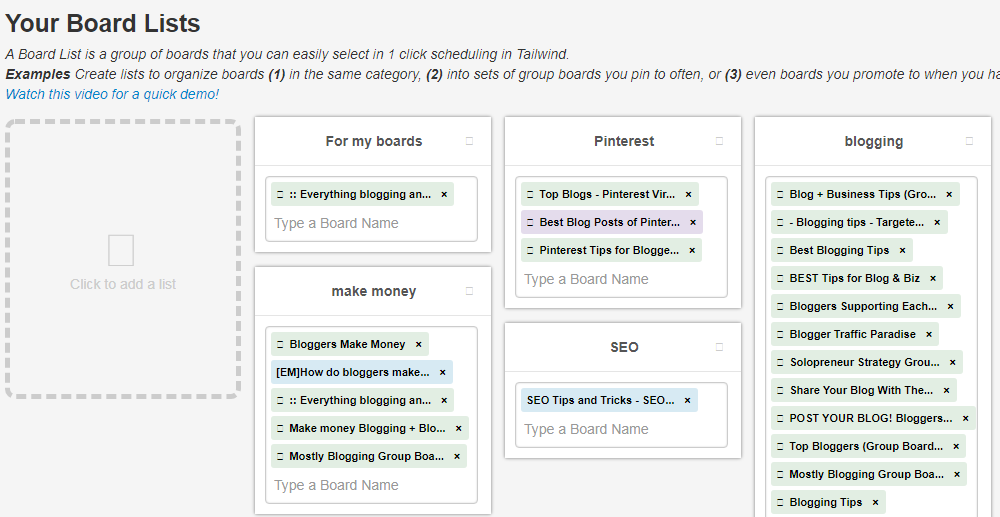Open the Watch this video demo link
This screenshot has width=1000, height=517.
(112, 94)
